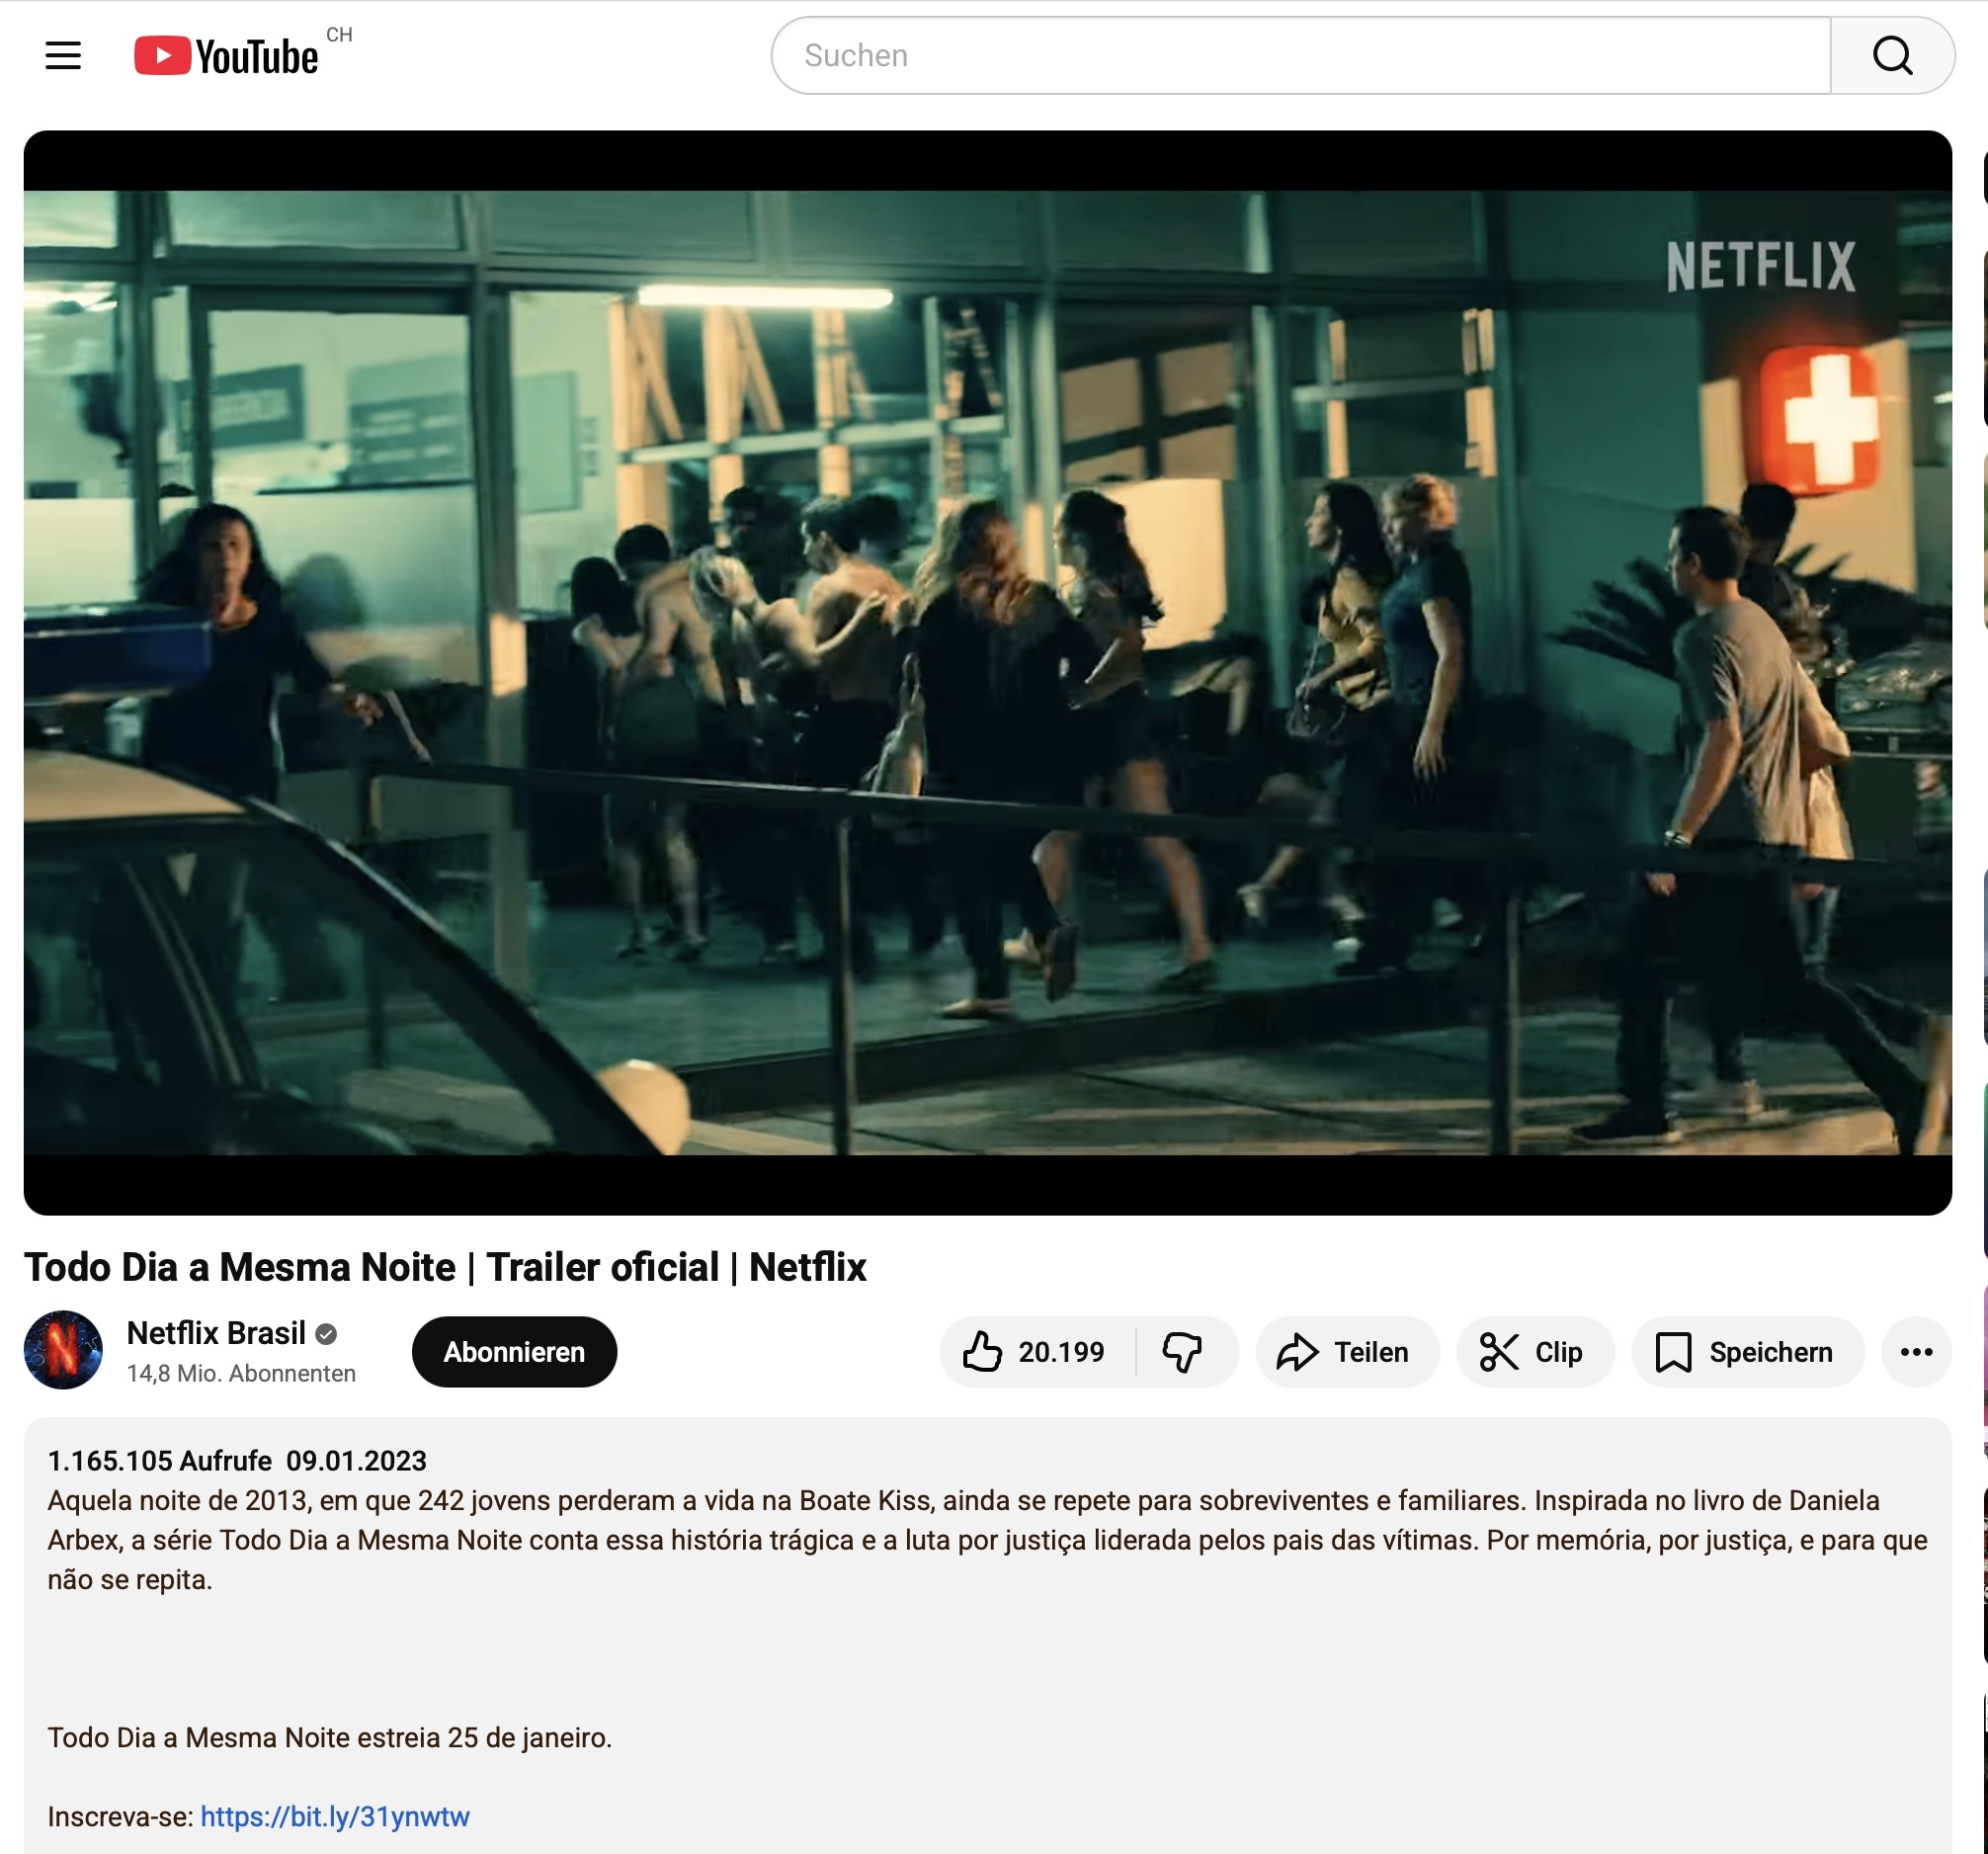This screenshot has height=1854, width=1988.
Task: Click the video player to play/pause
Action: (987, 672)
